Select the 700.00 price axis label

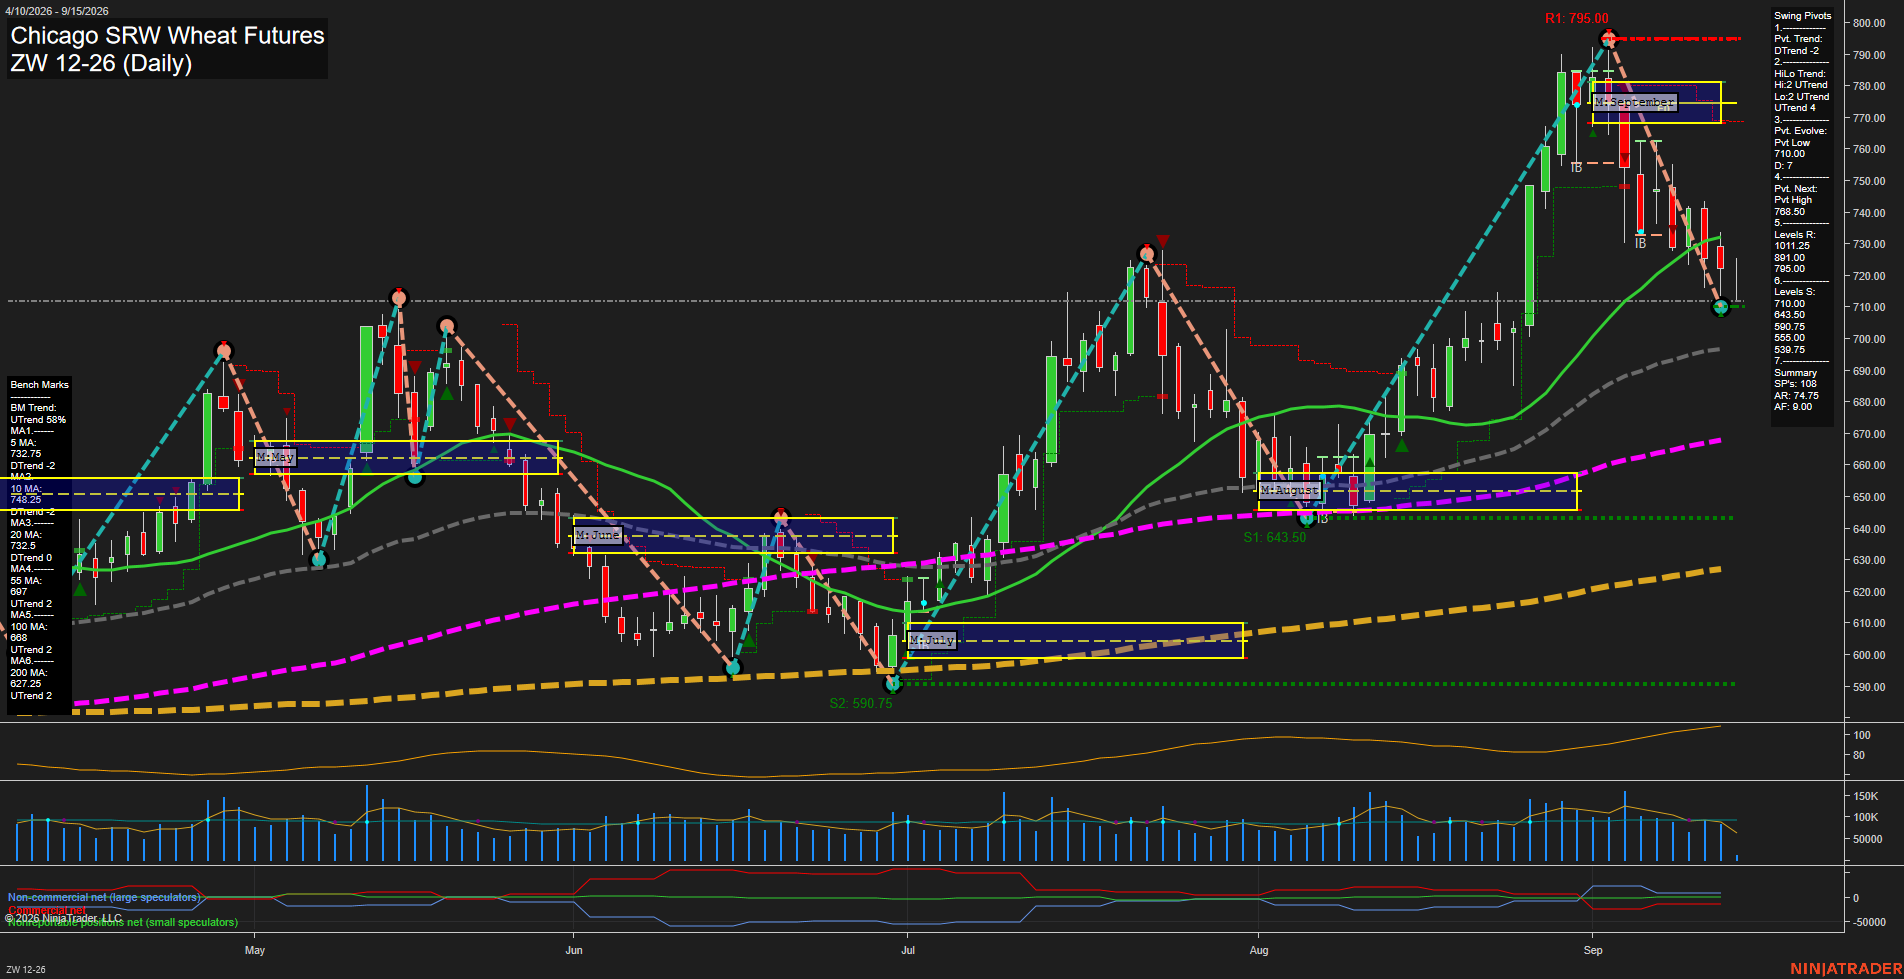[1869, 340]
